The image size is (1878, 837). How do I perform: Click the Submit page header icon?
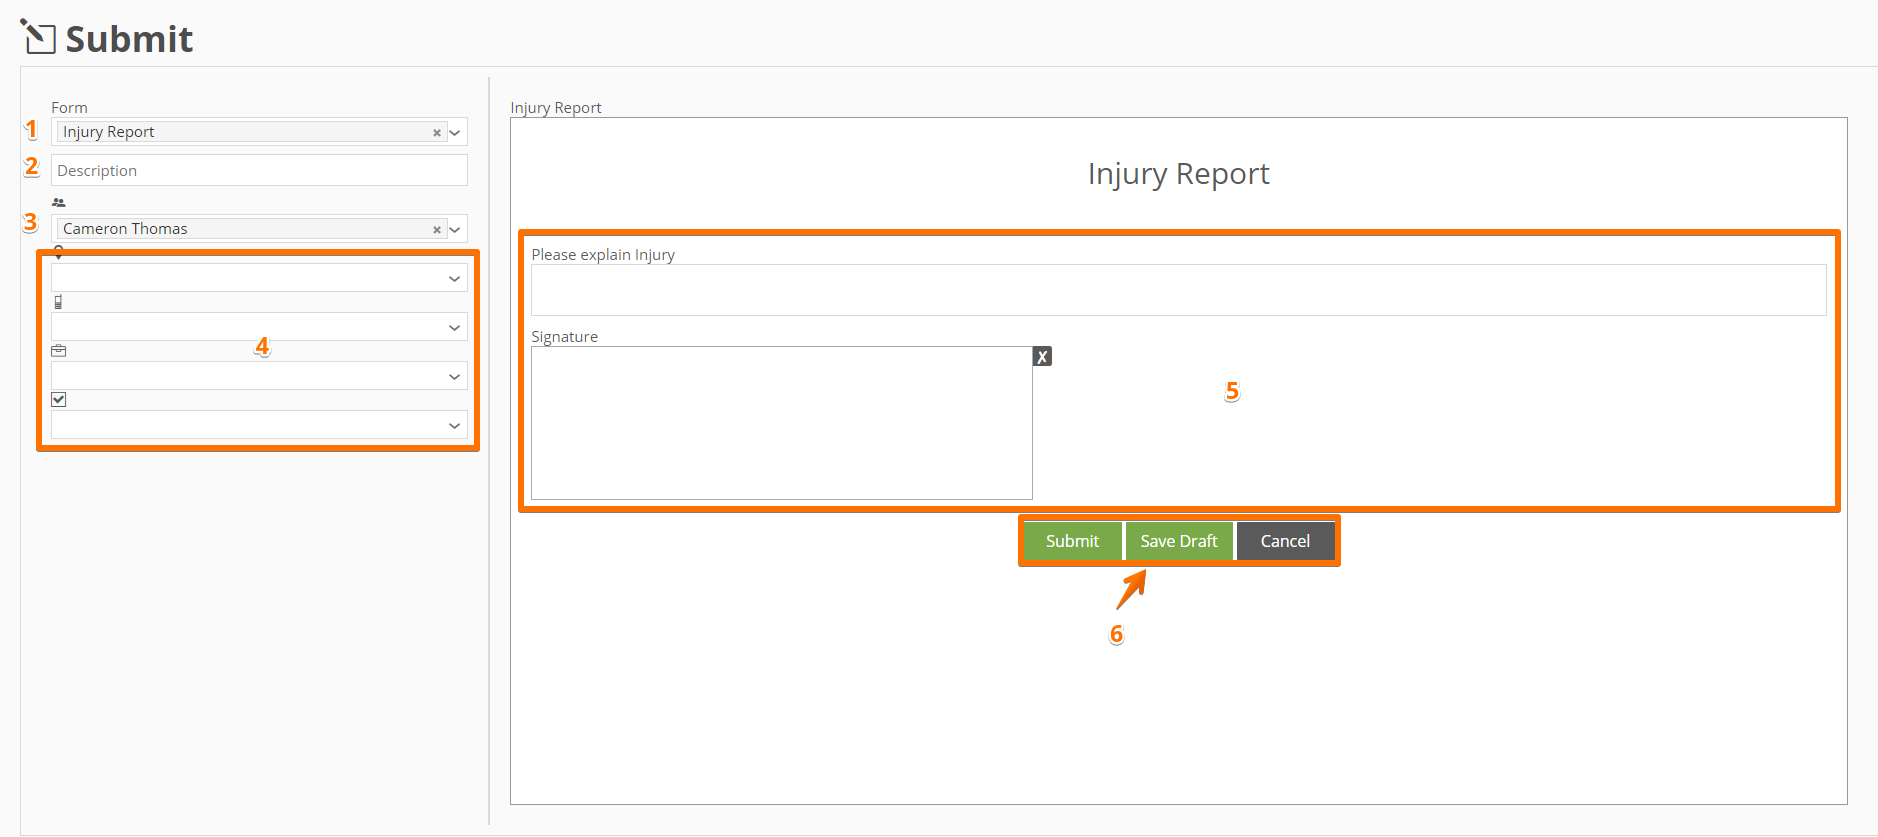point(38,37)
